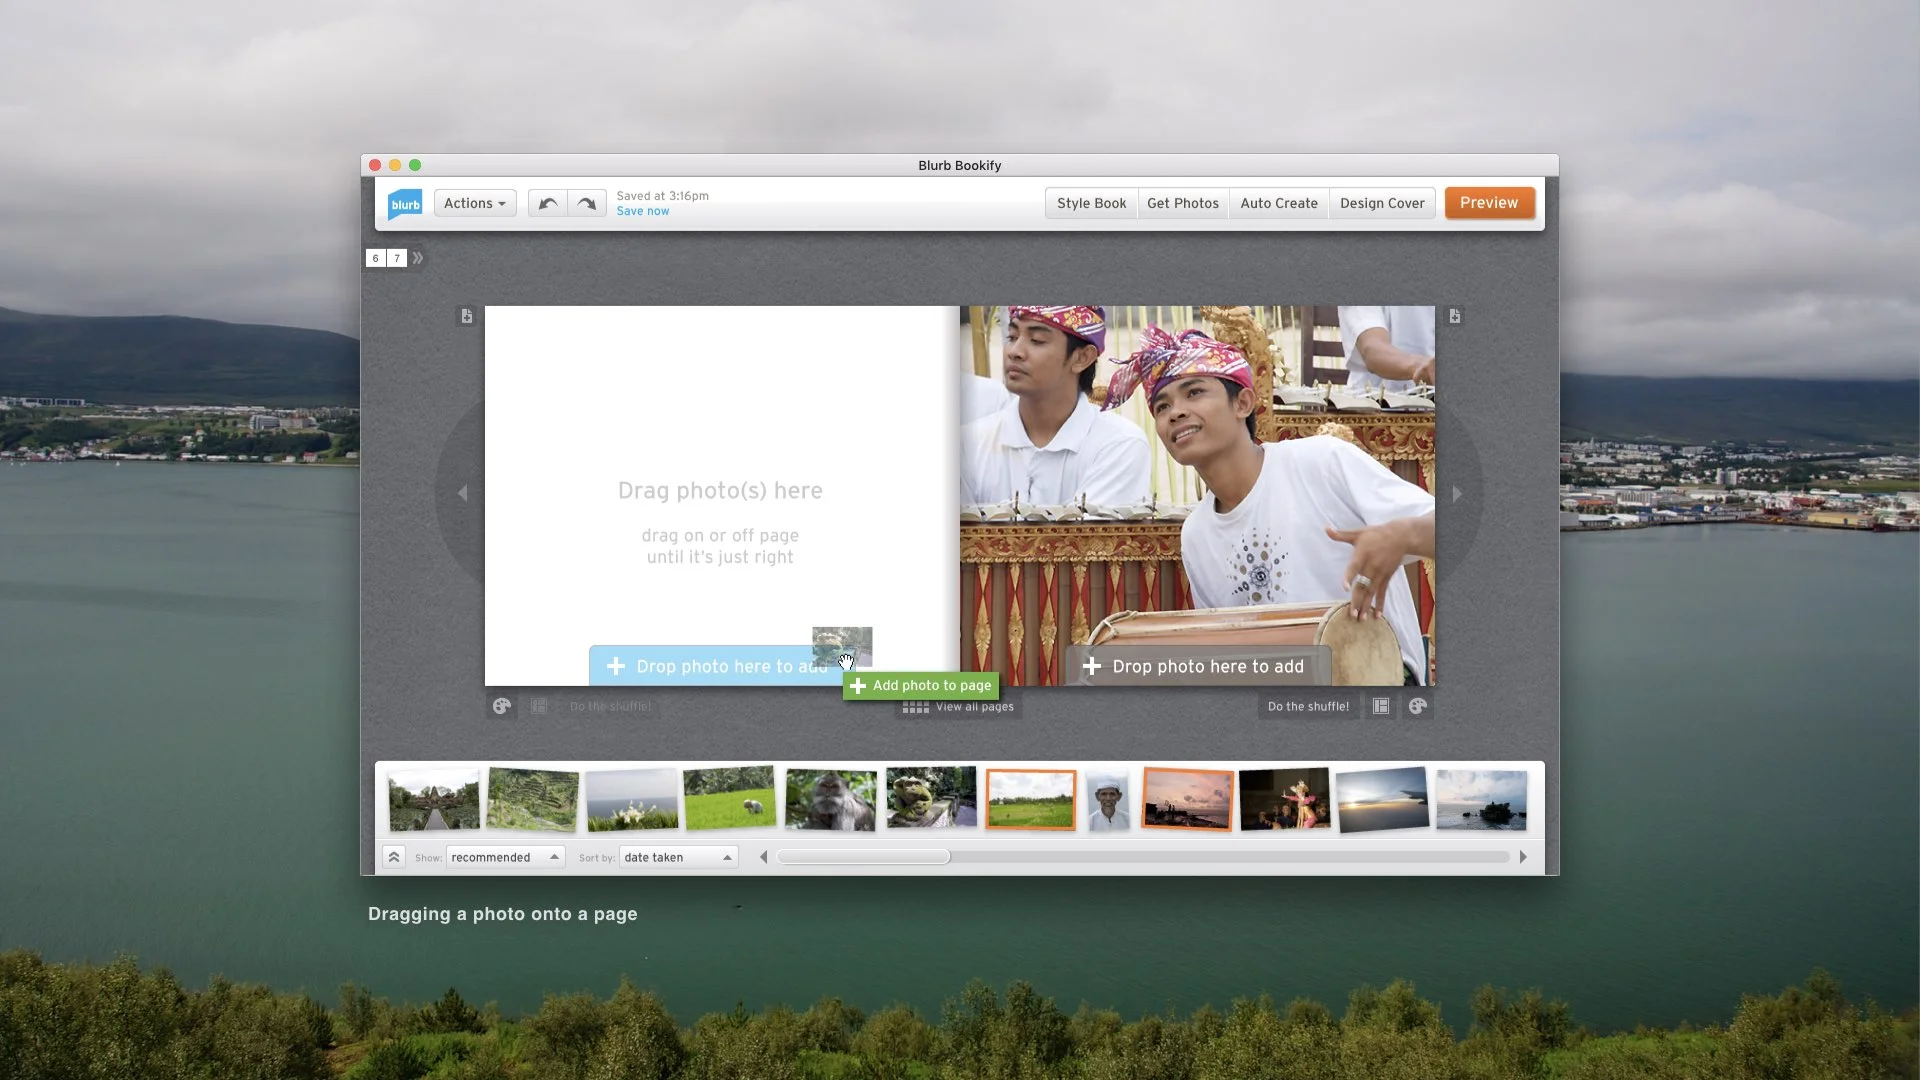Screen dimensions: 1920x1080
Task: Select the monkey photo thumbnail
Action: (829, 797)
